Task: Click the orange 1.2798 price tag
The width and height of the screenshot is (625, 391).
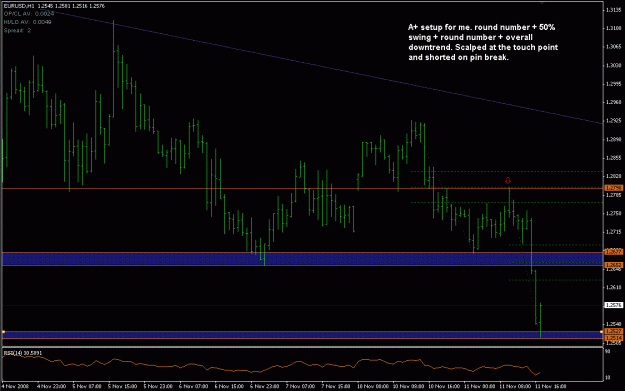Action: click(614, 188)
